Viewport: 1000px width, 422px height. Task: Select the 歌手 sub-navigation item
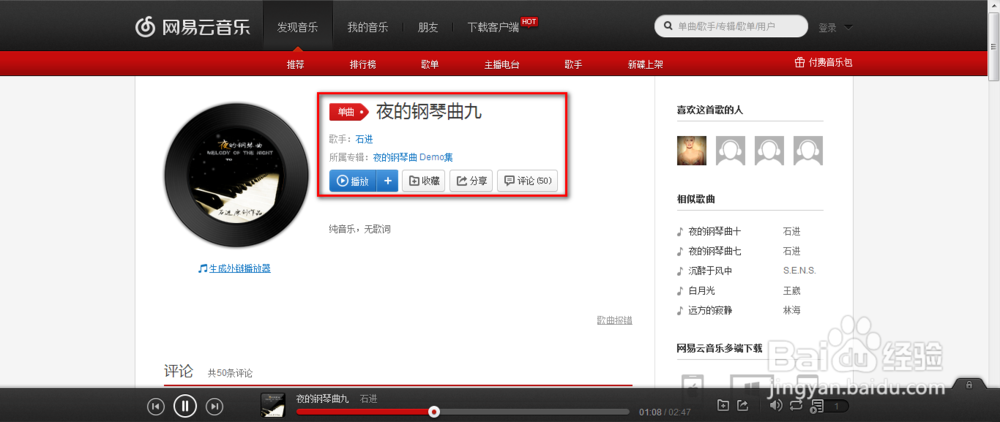pos(573,64)
